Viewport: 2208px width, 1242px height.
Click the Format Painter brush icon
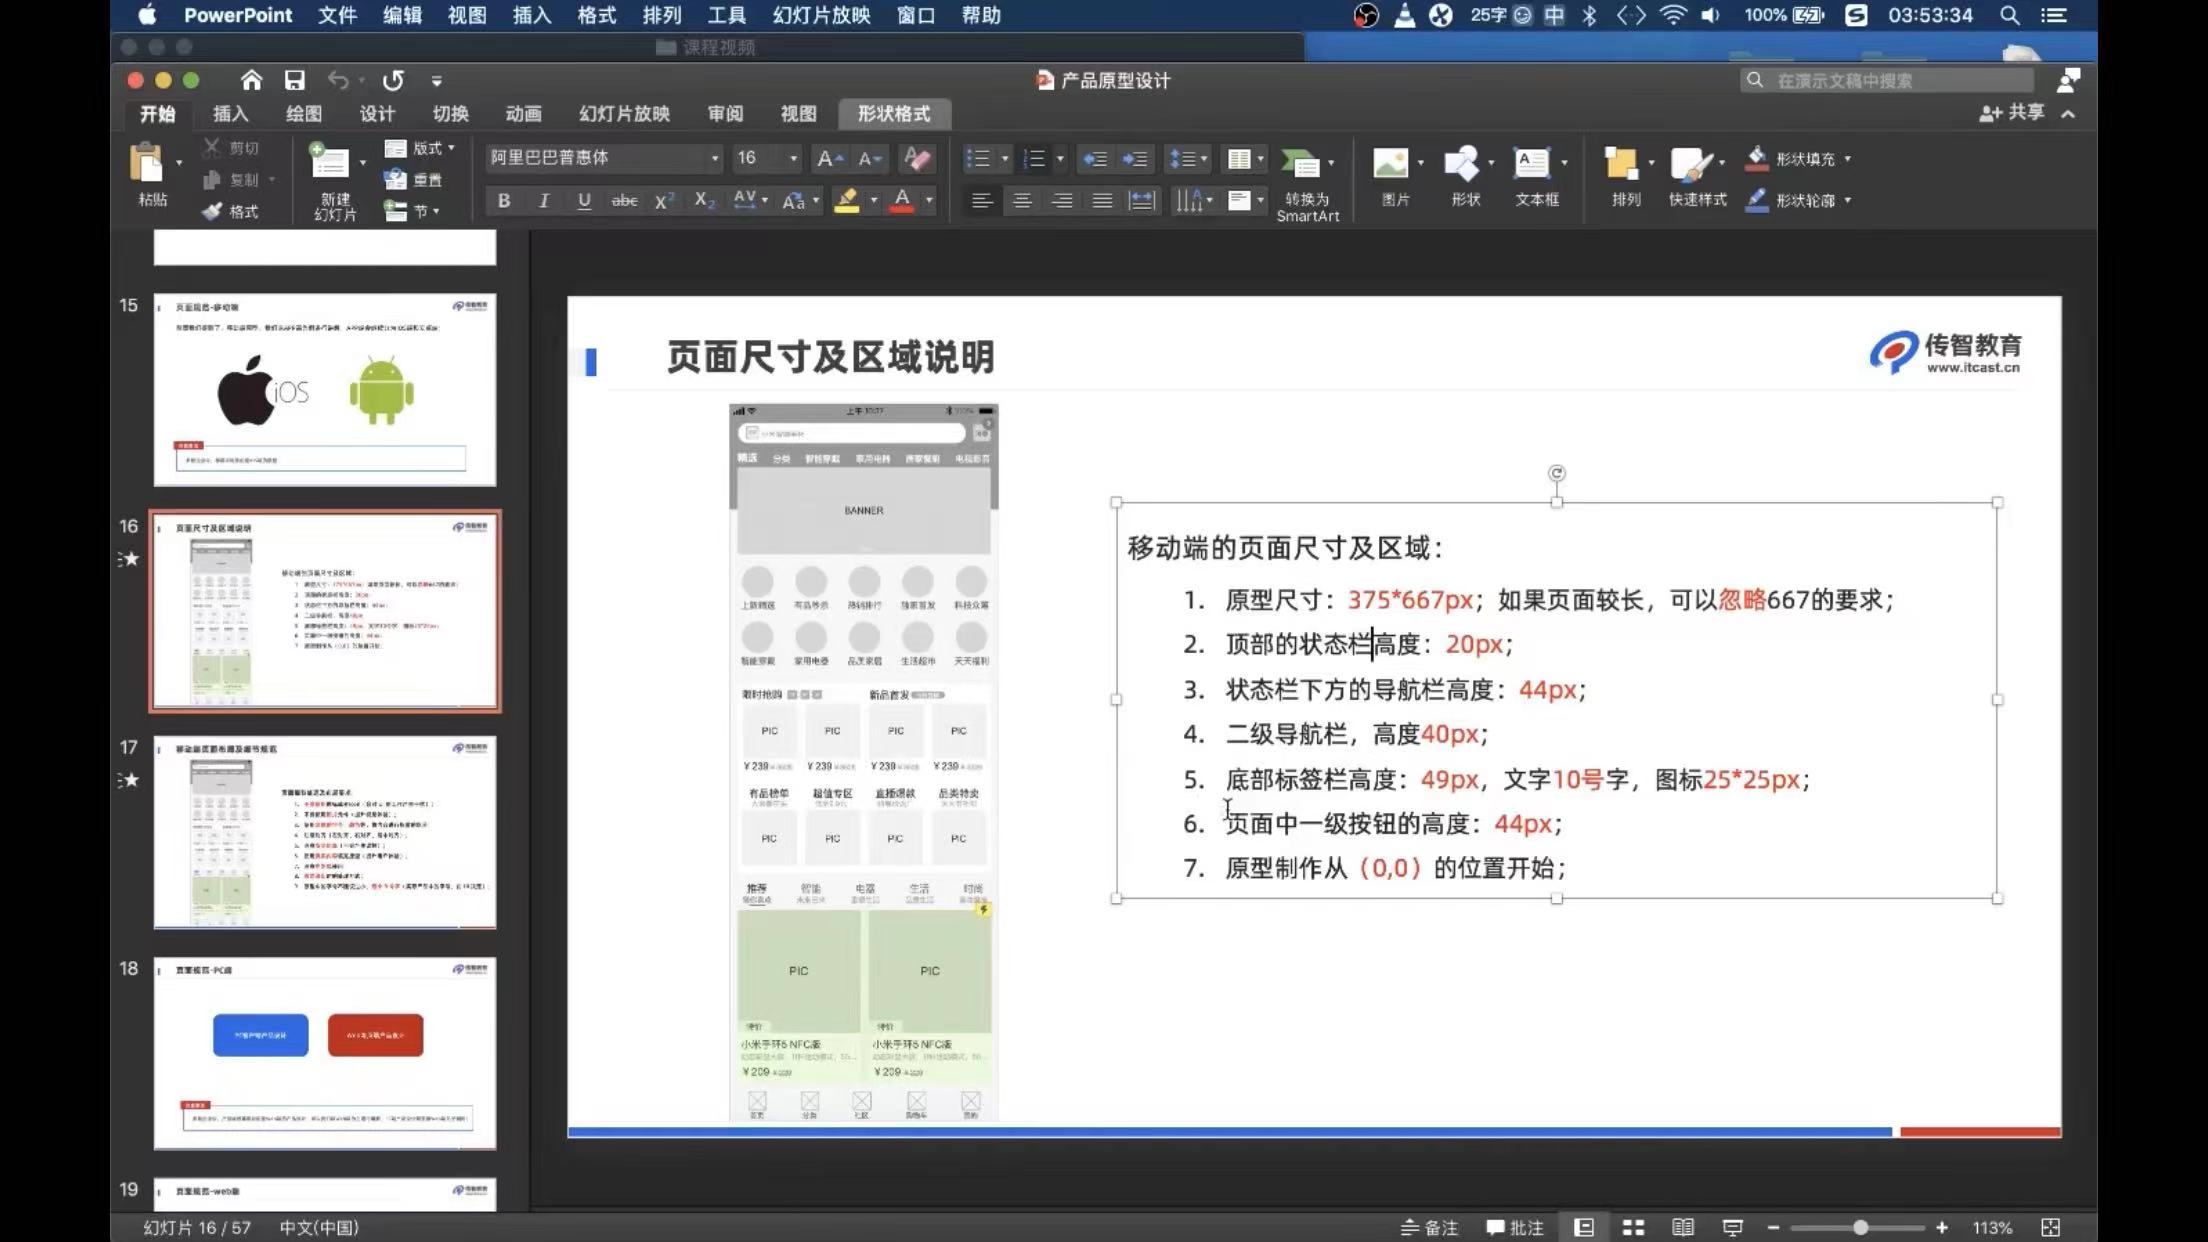(x=212, y=211)
